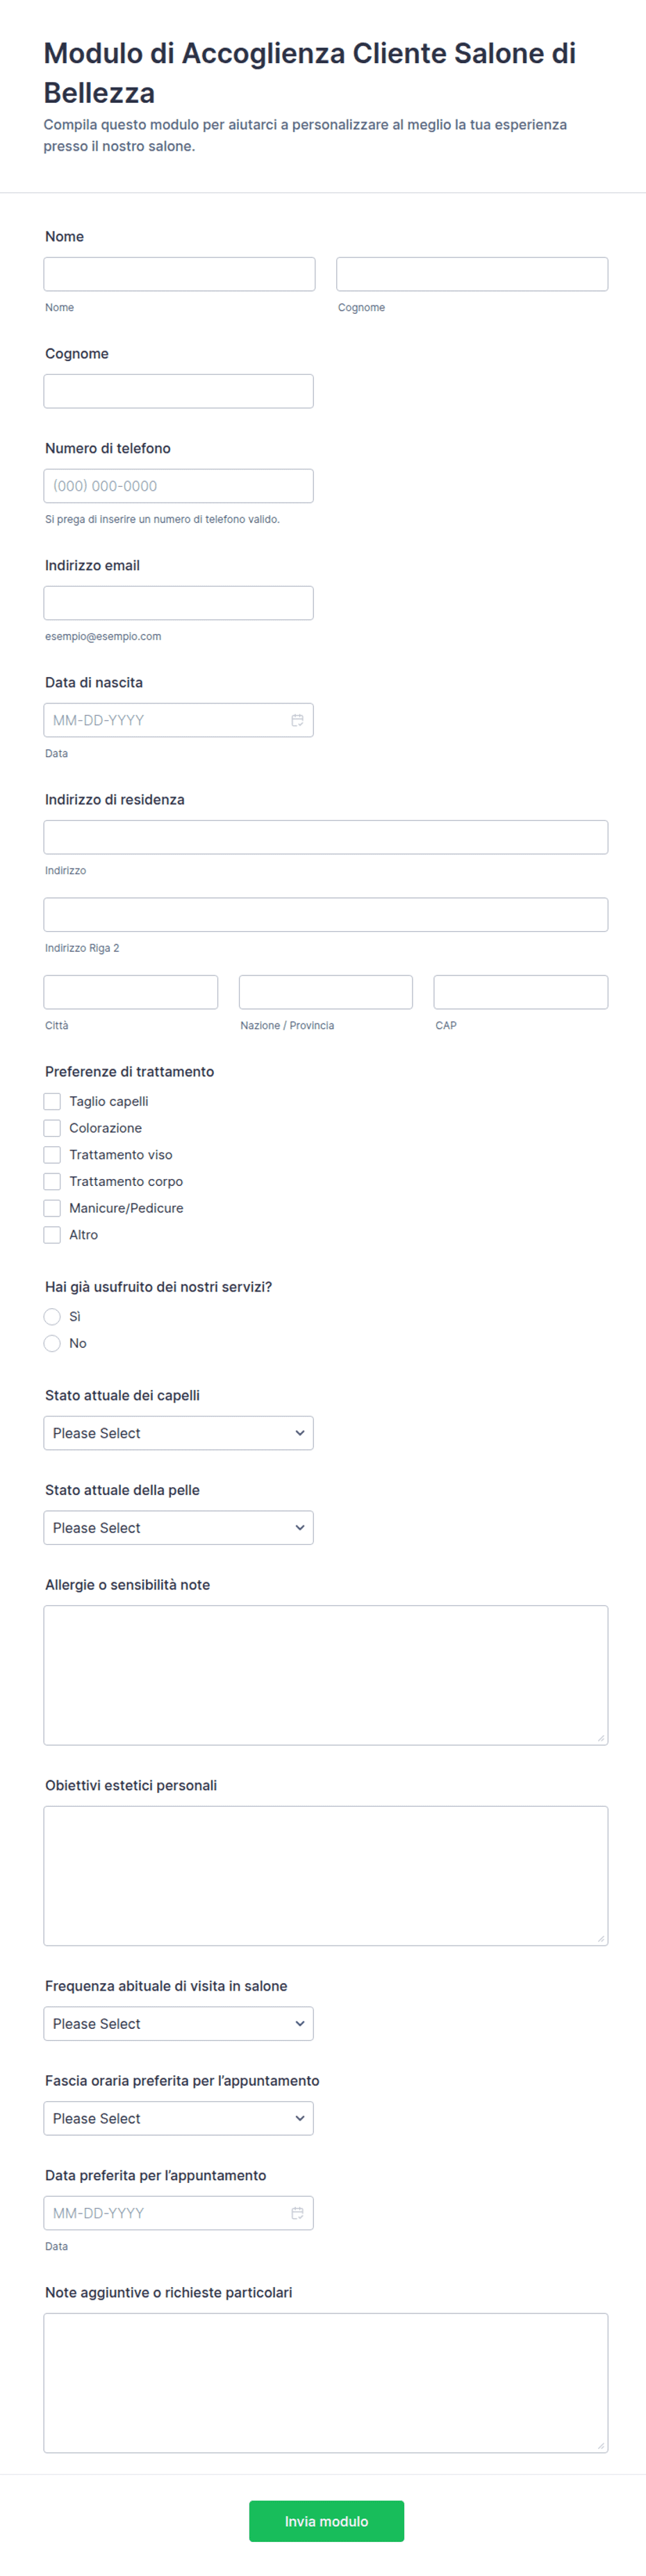The width and height of the screenshot is (646, 2576).
Task: Focus the Numero di telefono field
Action: click(x=178, y=486)
